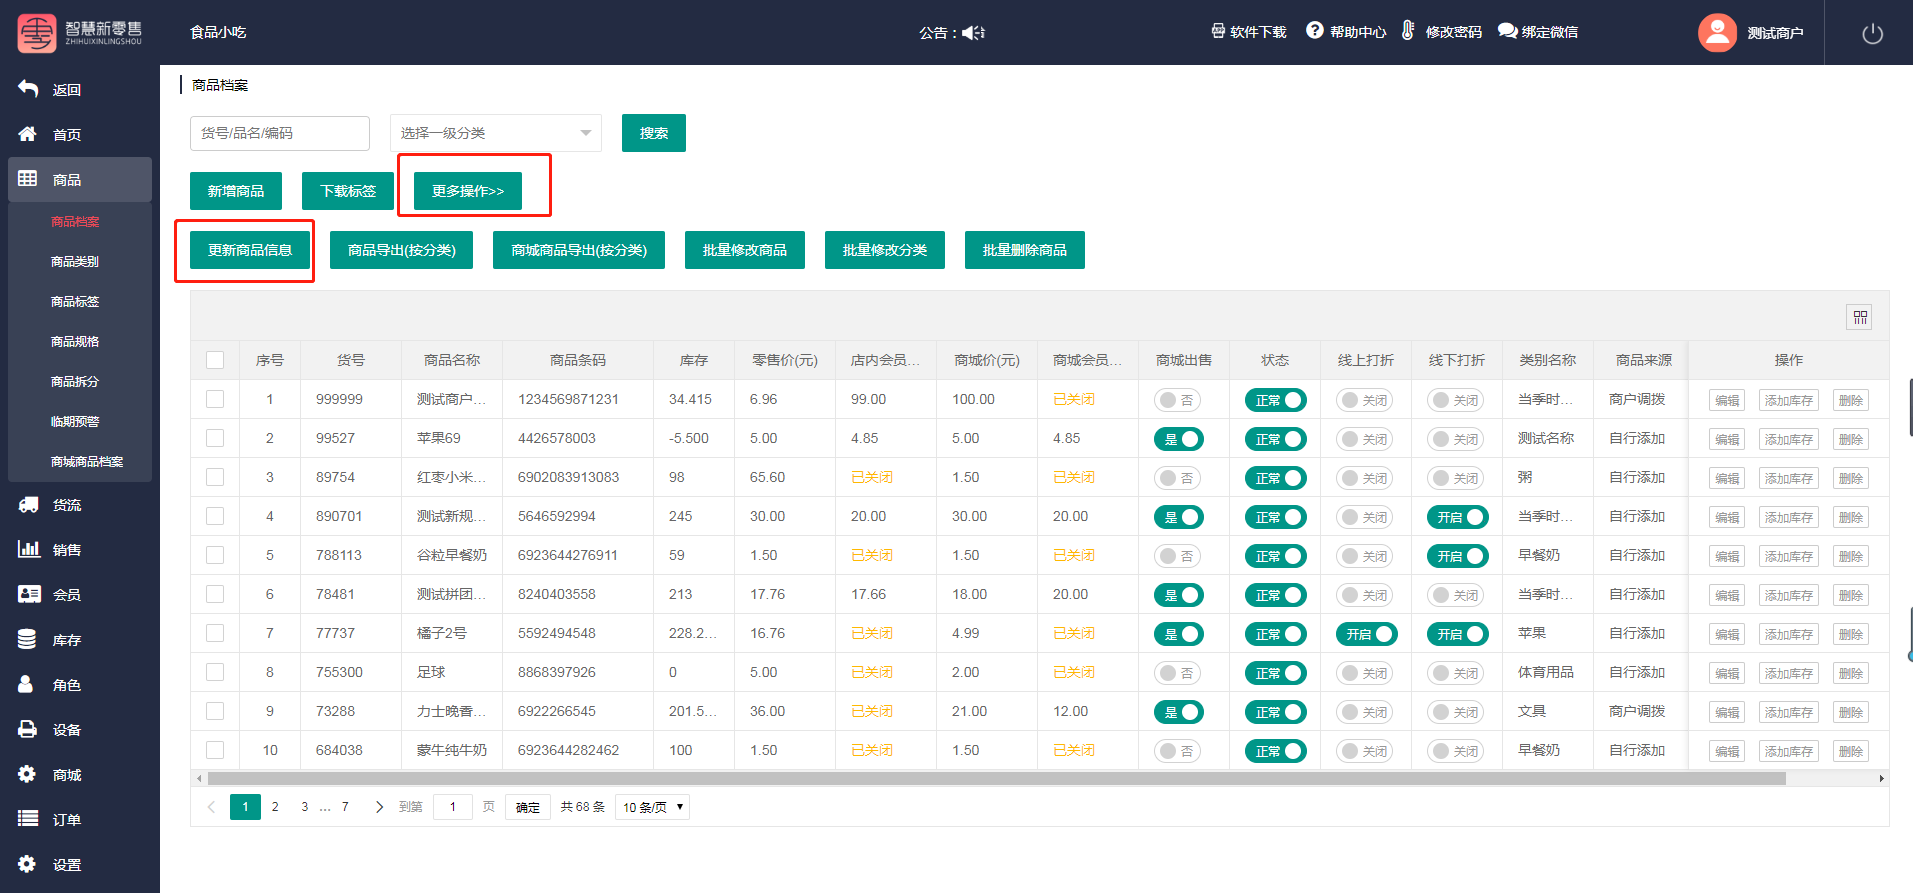1913x893 pixels.
Task: Click the 批量删除商品 button
Action: 1025,250
